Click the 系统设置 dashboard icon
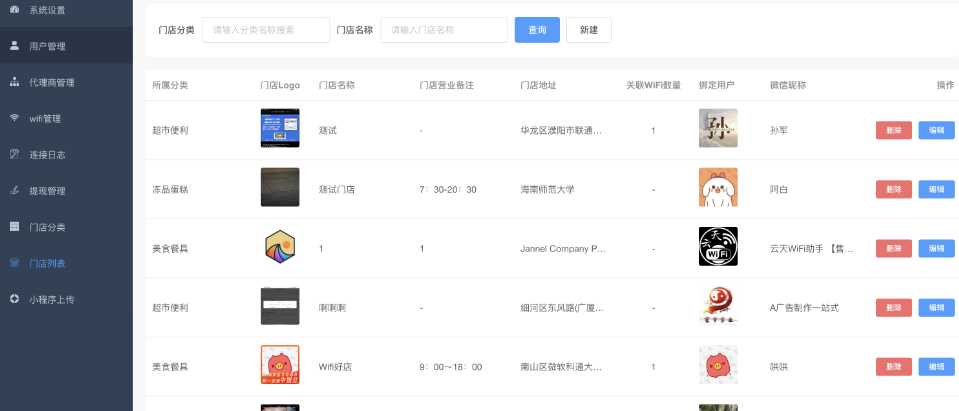 point(15,10)
